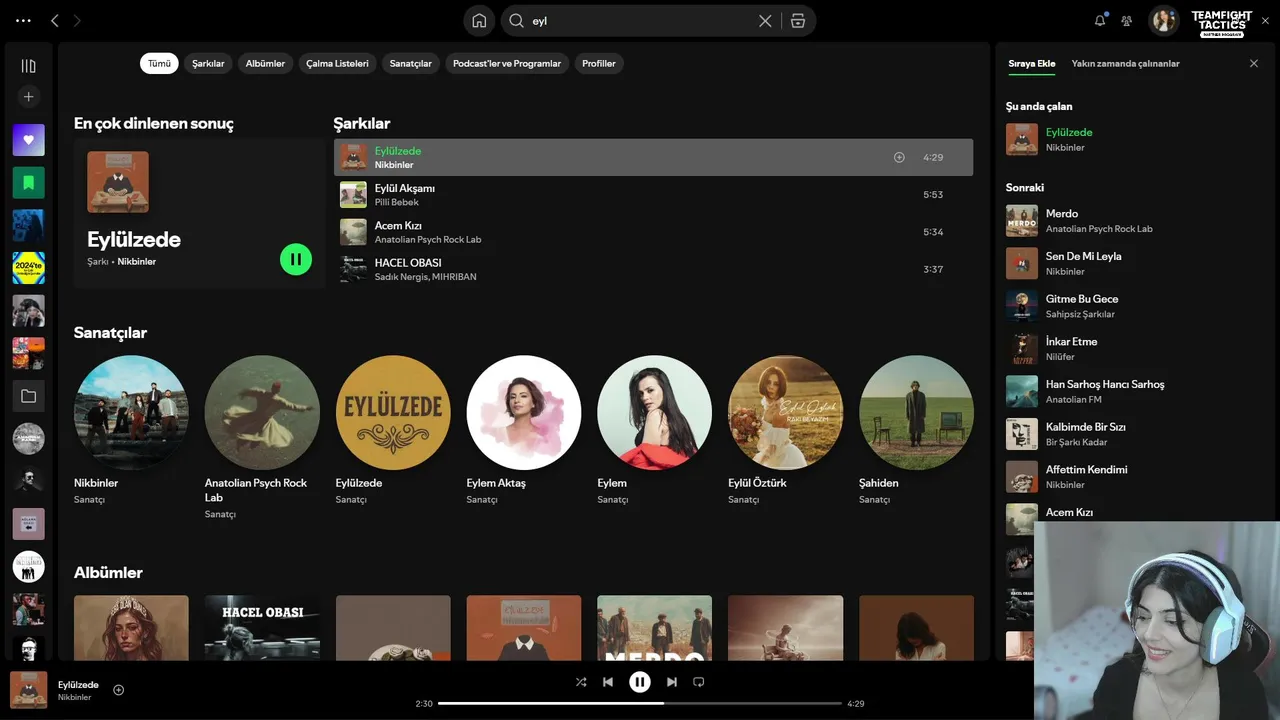Add Eylülzede row to liked songs
1280x720 pixels.
coord(899,157)
